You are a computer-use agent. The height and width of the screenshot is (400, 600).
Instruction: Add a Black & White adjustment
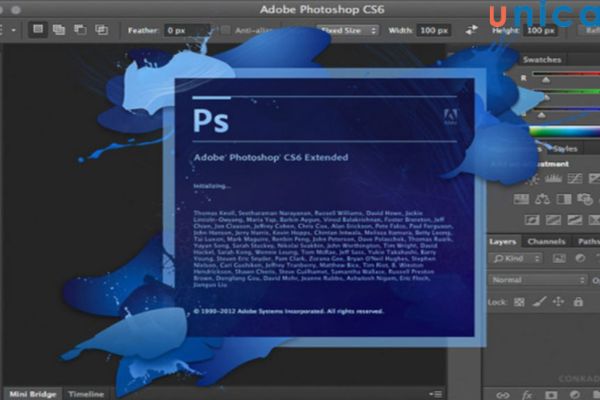click(x=564, y=199)
